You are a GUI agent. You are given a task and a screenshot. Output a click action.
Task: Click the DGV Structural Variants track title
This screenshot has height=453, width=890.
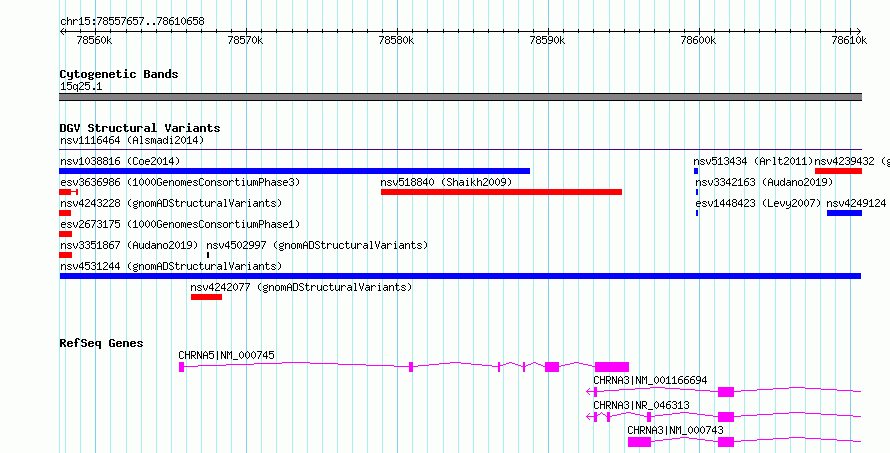pos(140,128)
